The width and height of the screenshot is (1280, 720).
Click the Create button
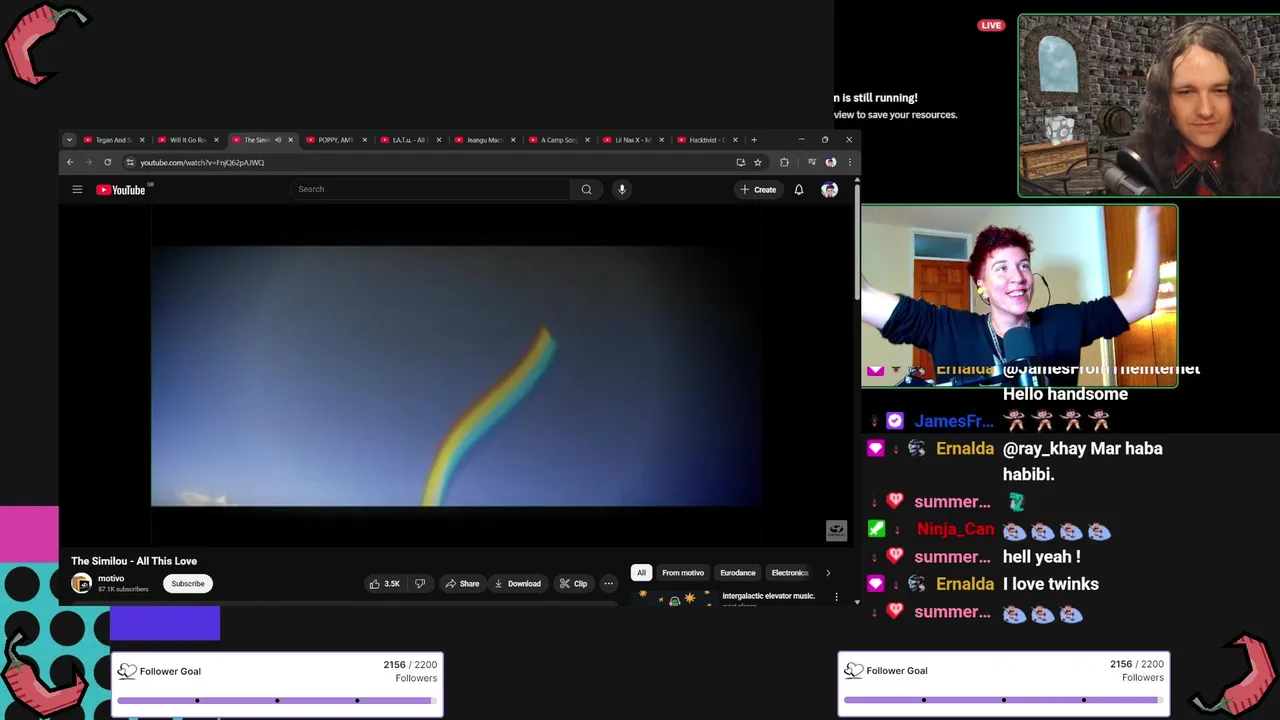point(757,189)
